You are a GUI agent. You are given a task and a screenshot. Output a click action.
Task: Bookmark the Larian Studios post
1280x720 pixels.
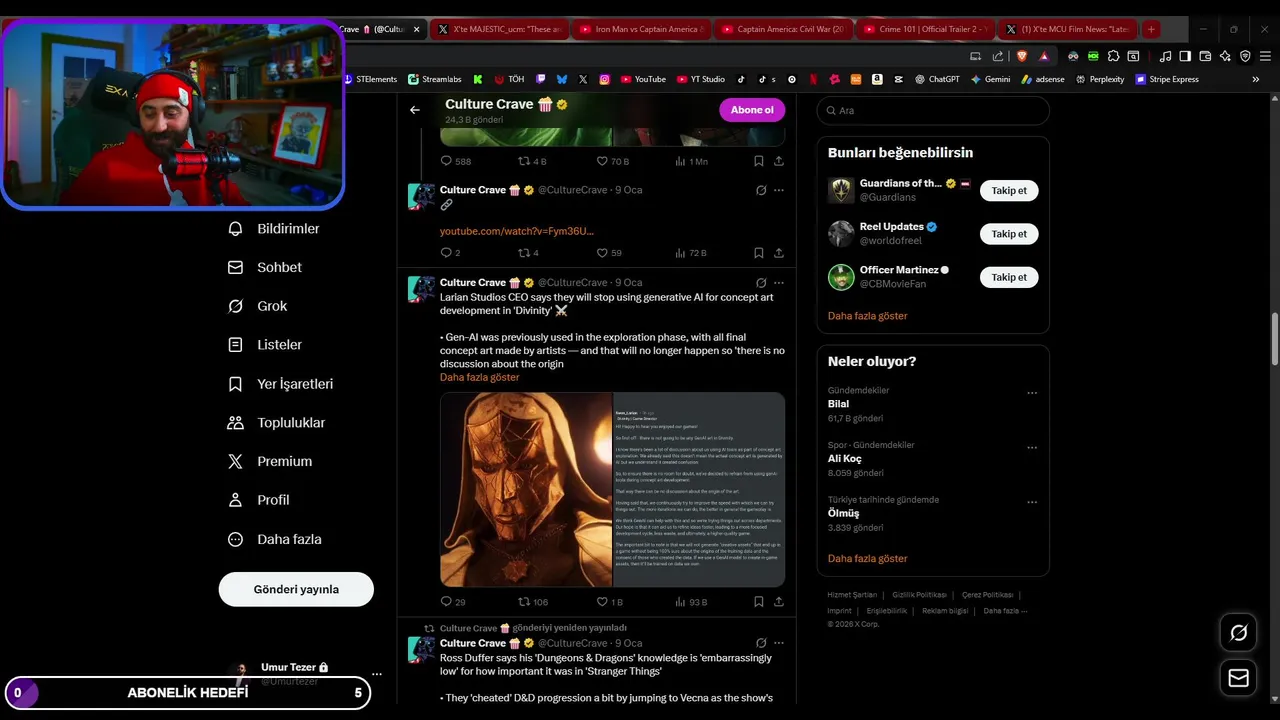pos(759,602)
